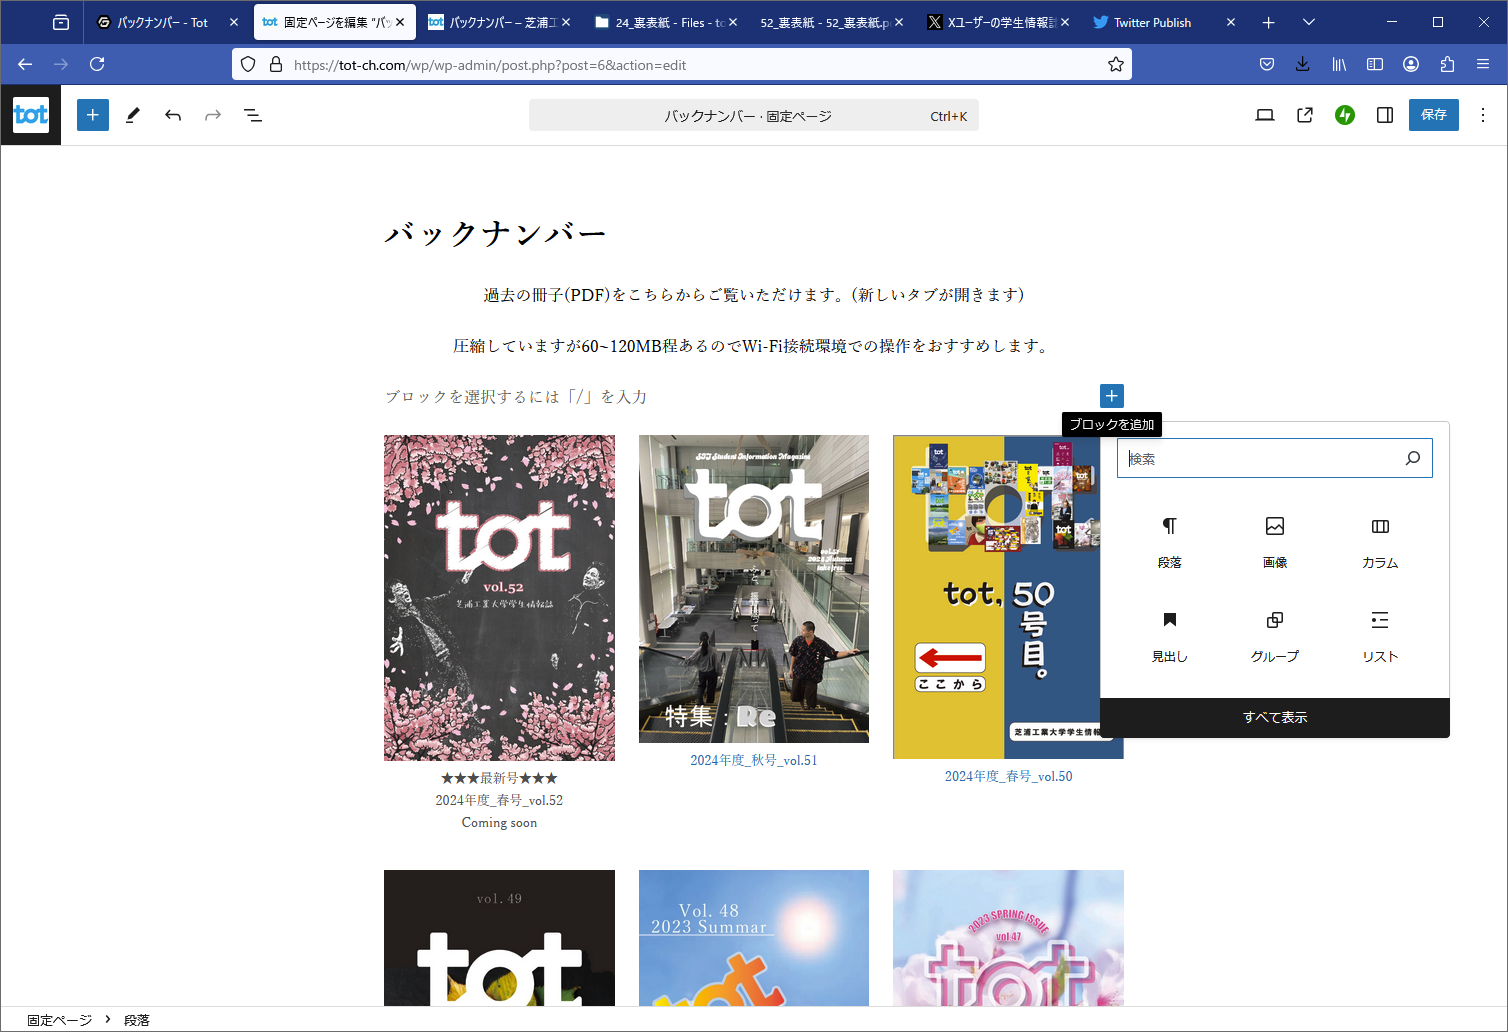Open the Firefox hamburger application menu
Viewport: 1508px width, 1032px height.
tap(1483, 63)
